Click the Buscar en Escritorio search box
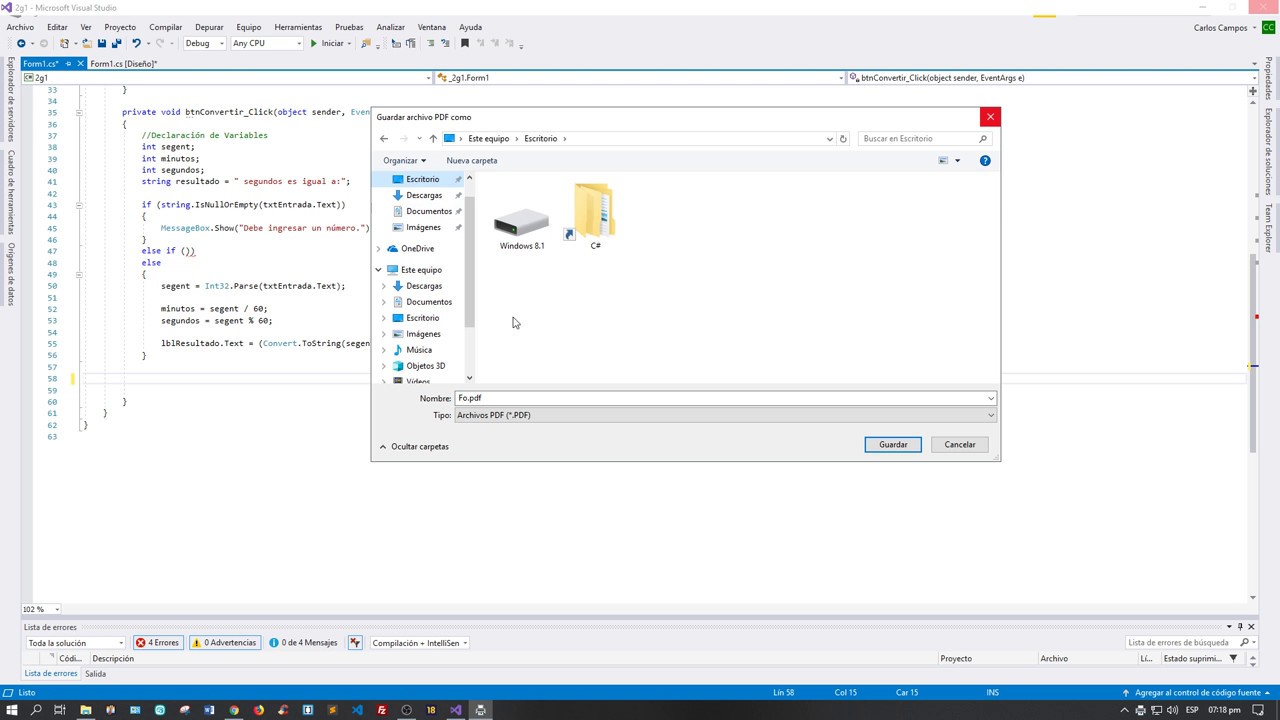 (925, 139)
